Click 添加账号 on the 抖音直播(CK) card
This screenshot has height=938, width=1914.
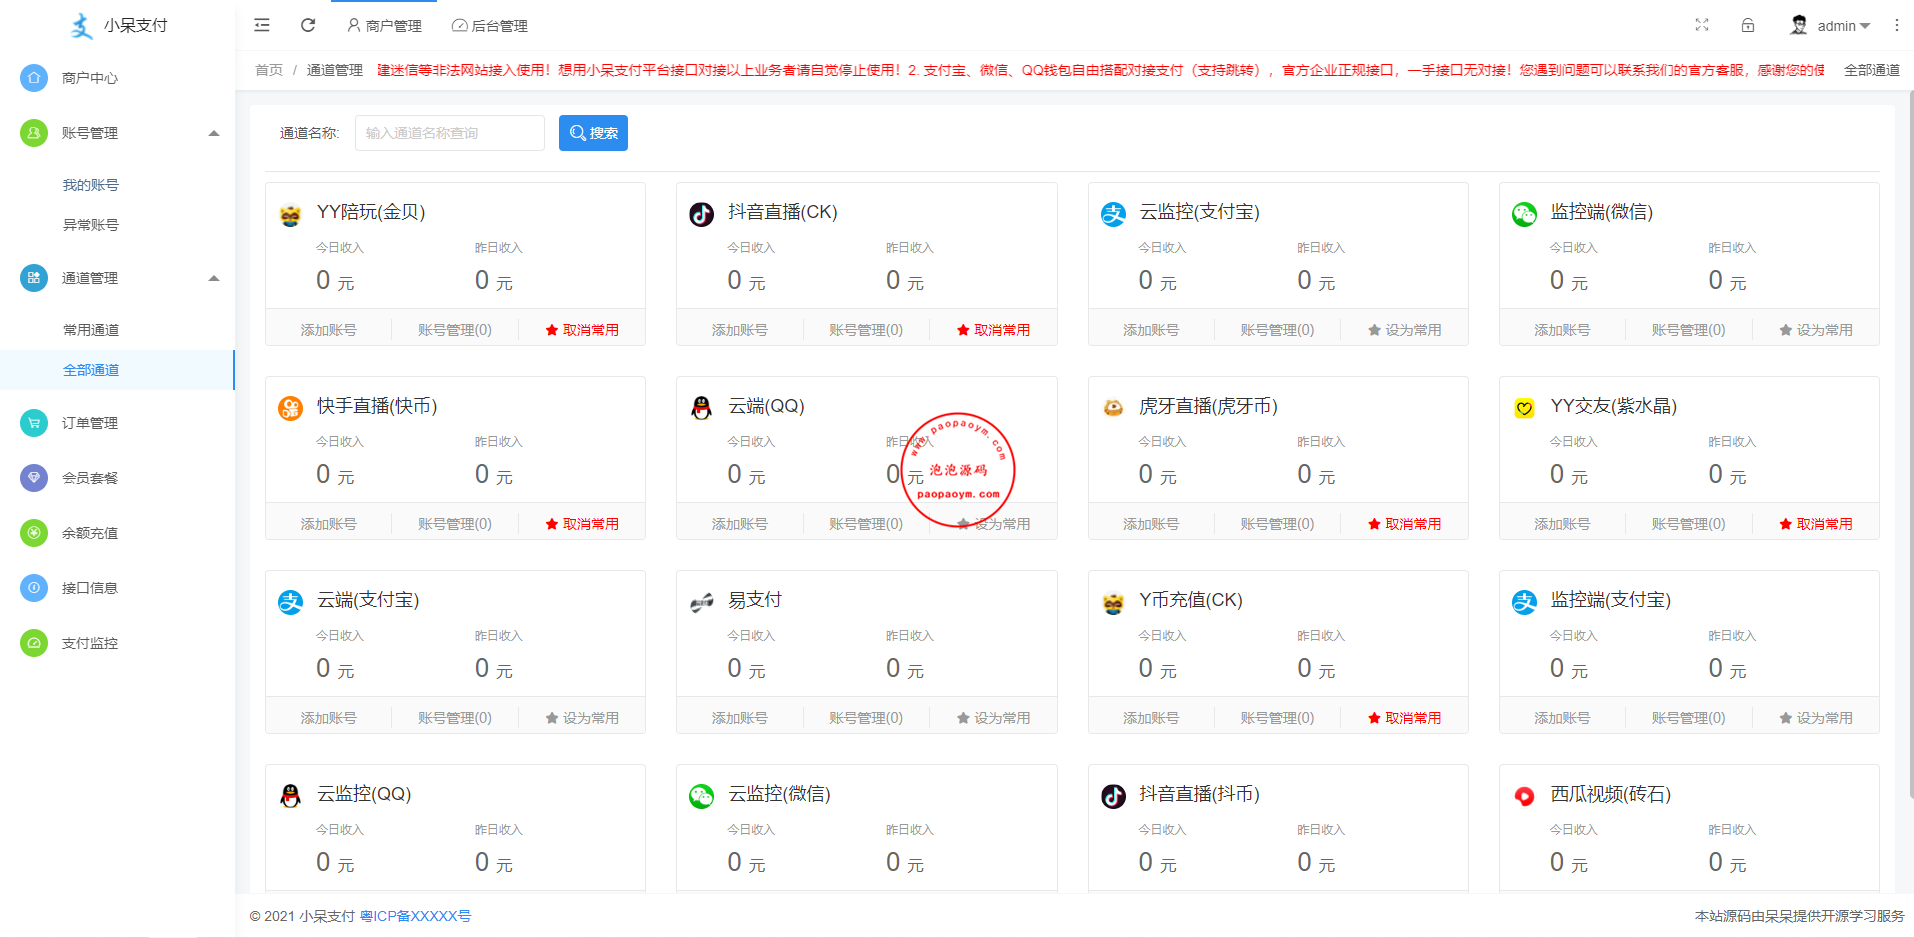tap(739, 330)
